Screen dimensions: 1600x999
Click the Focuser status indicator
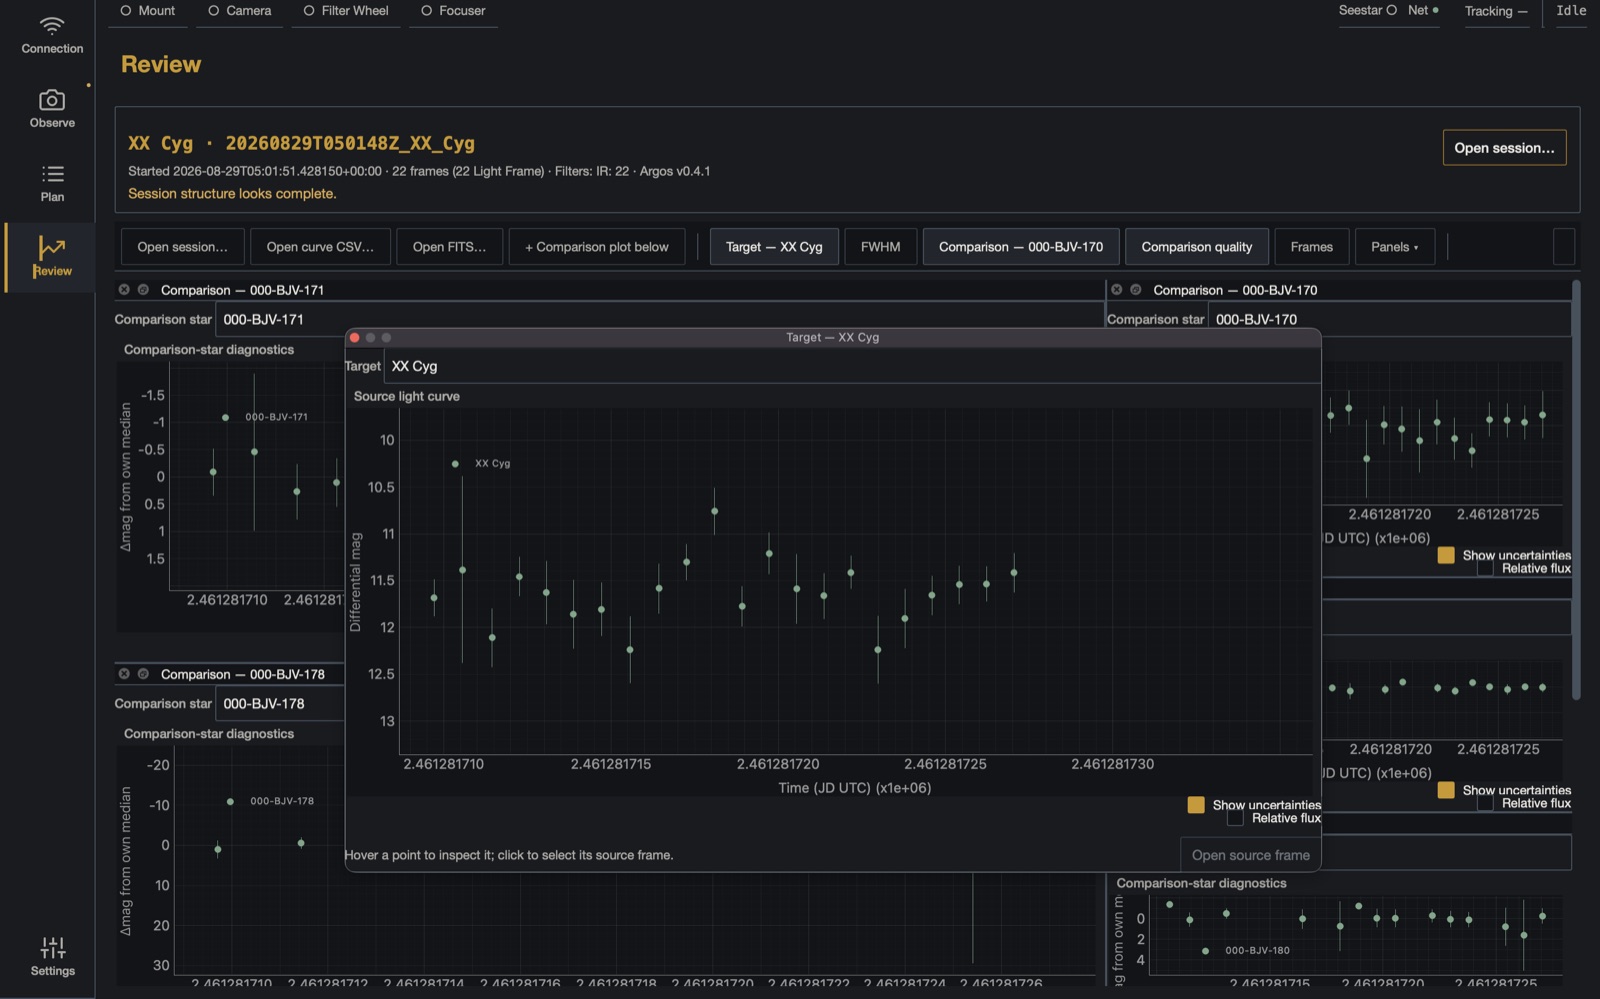(453, 11)
